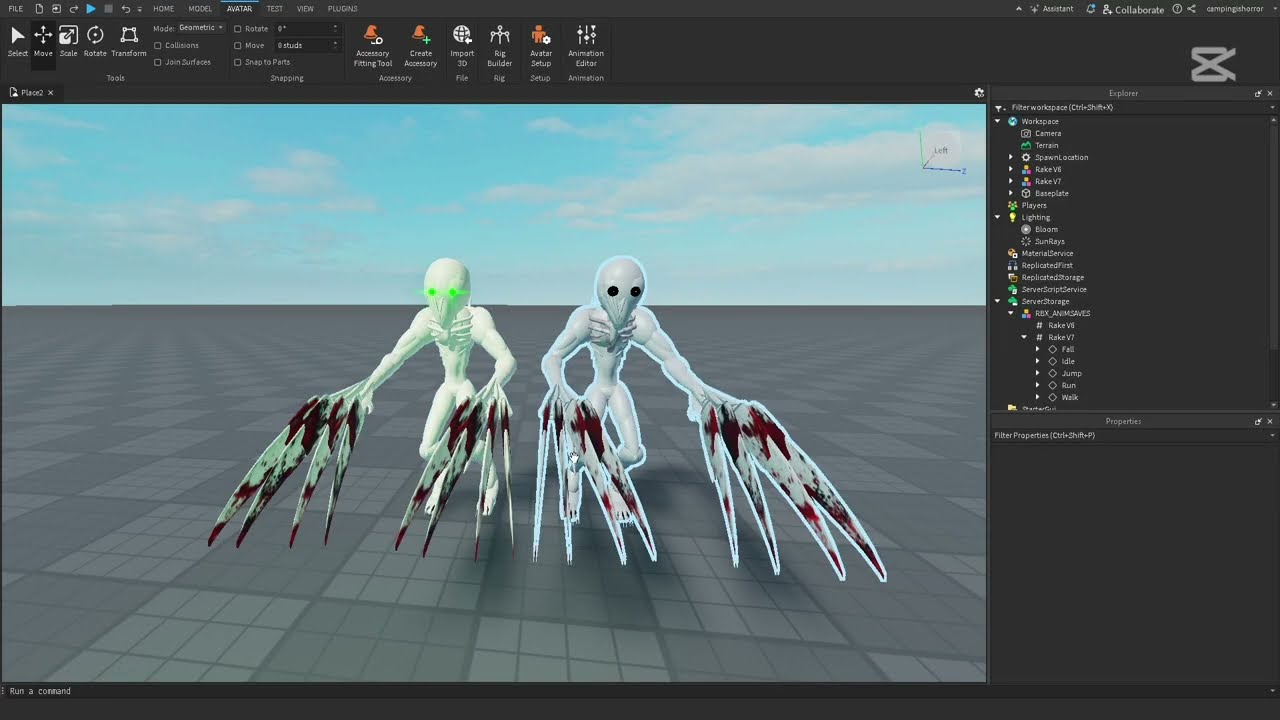
Task: Click the Undo arrow in title bar
Action: coord(125,9)
